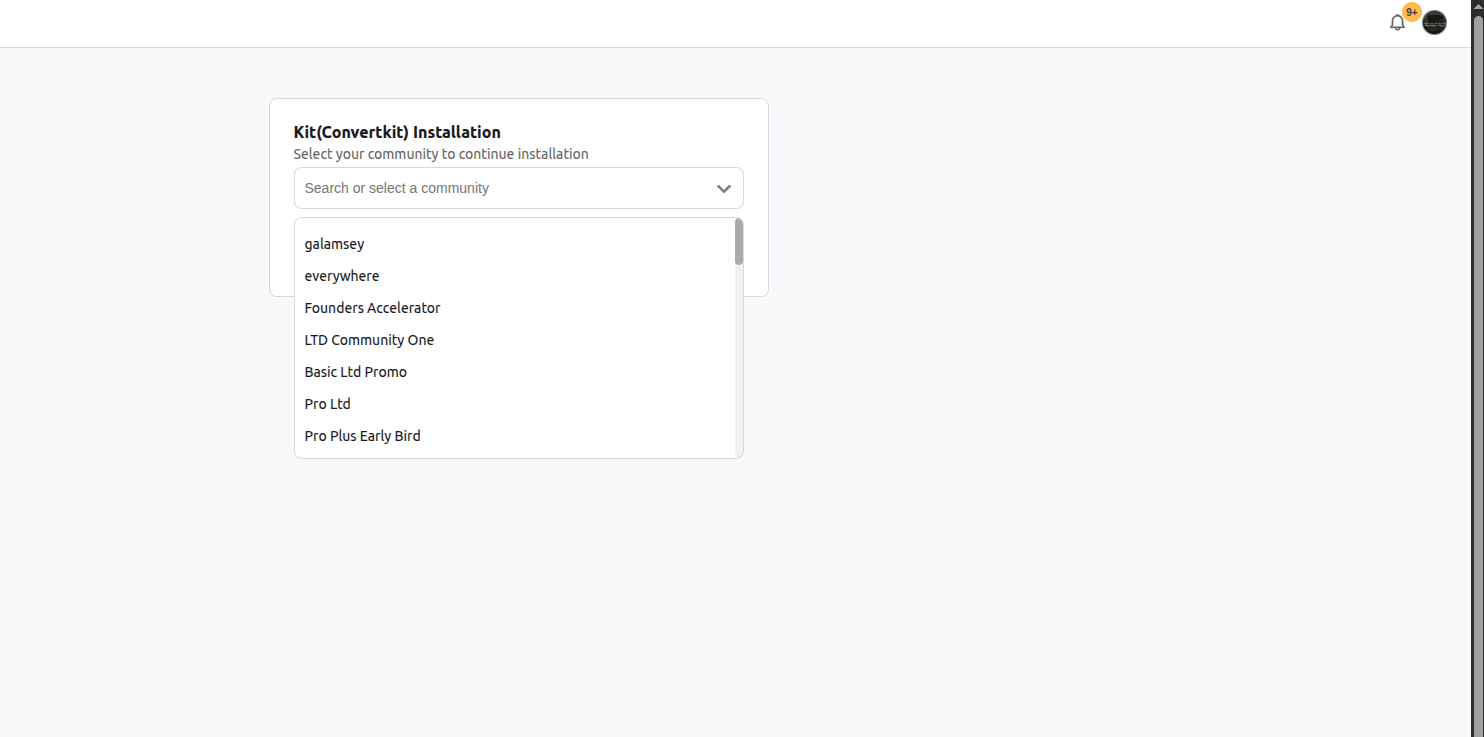
Task: Click the orange 9+ notification badge
Action: point(1411,12)
